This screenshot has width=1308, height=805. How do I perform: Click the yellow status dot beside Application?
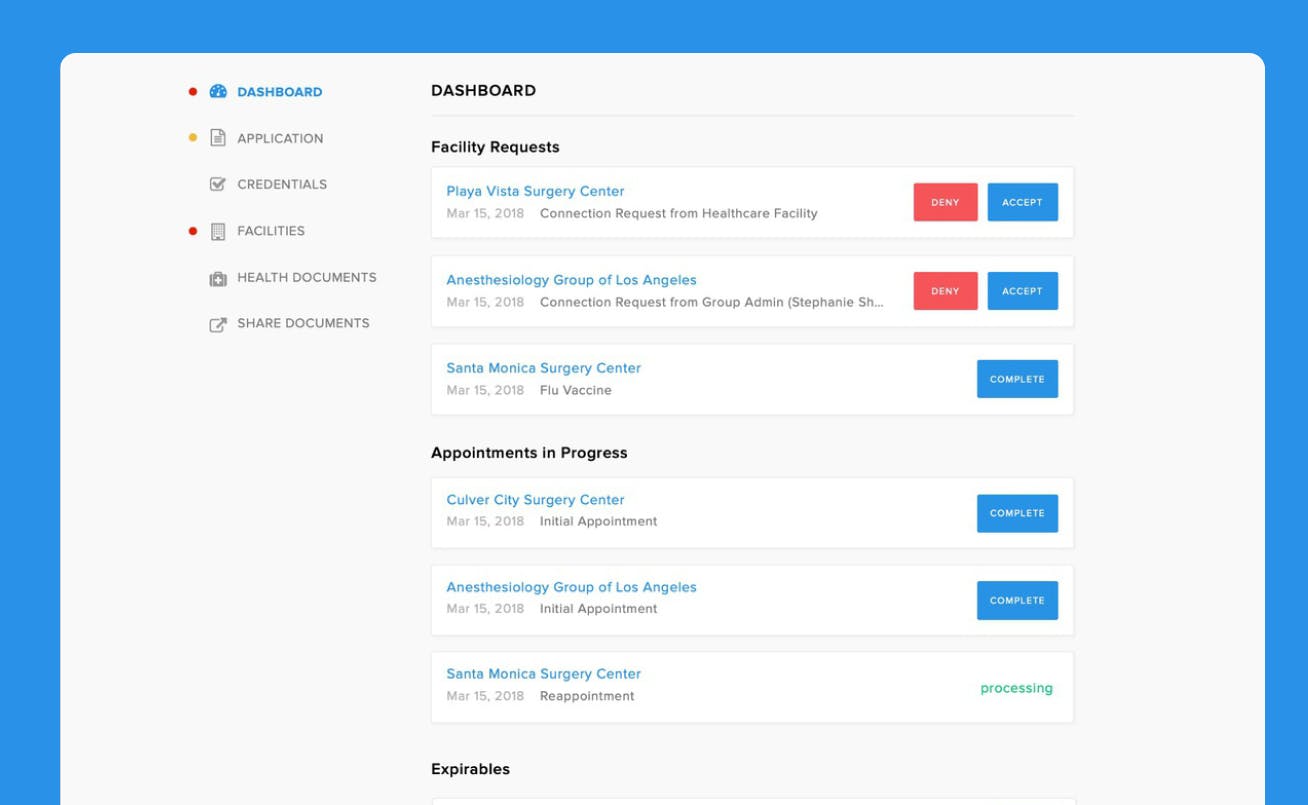point(193,138)
